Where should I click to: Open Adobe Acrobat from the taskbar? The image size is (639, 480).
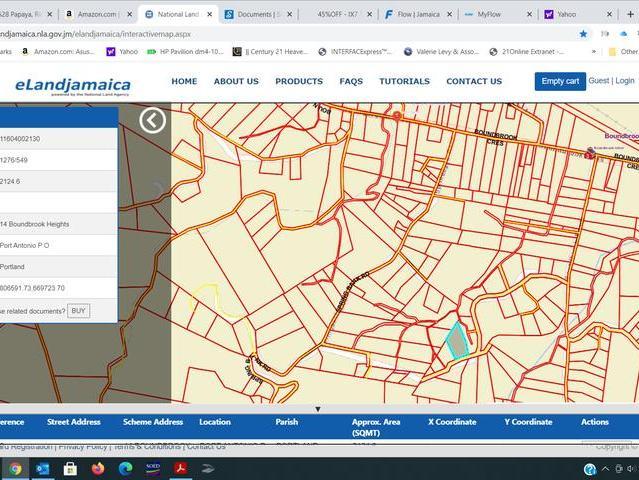click(x=181, y=468)
